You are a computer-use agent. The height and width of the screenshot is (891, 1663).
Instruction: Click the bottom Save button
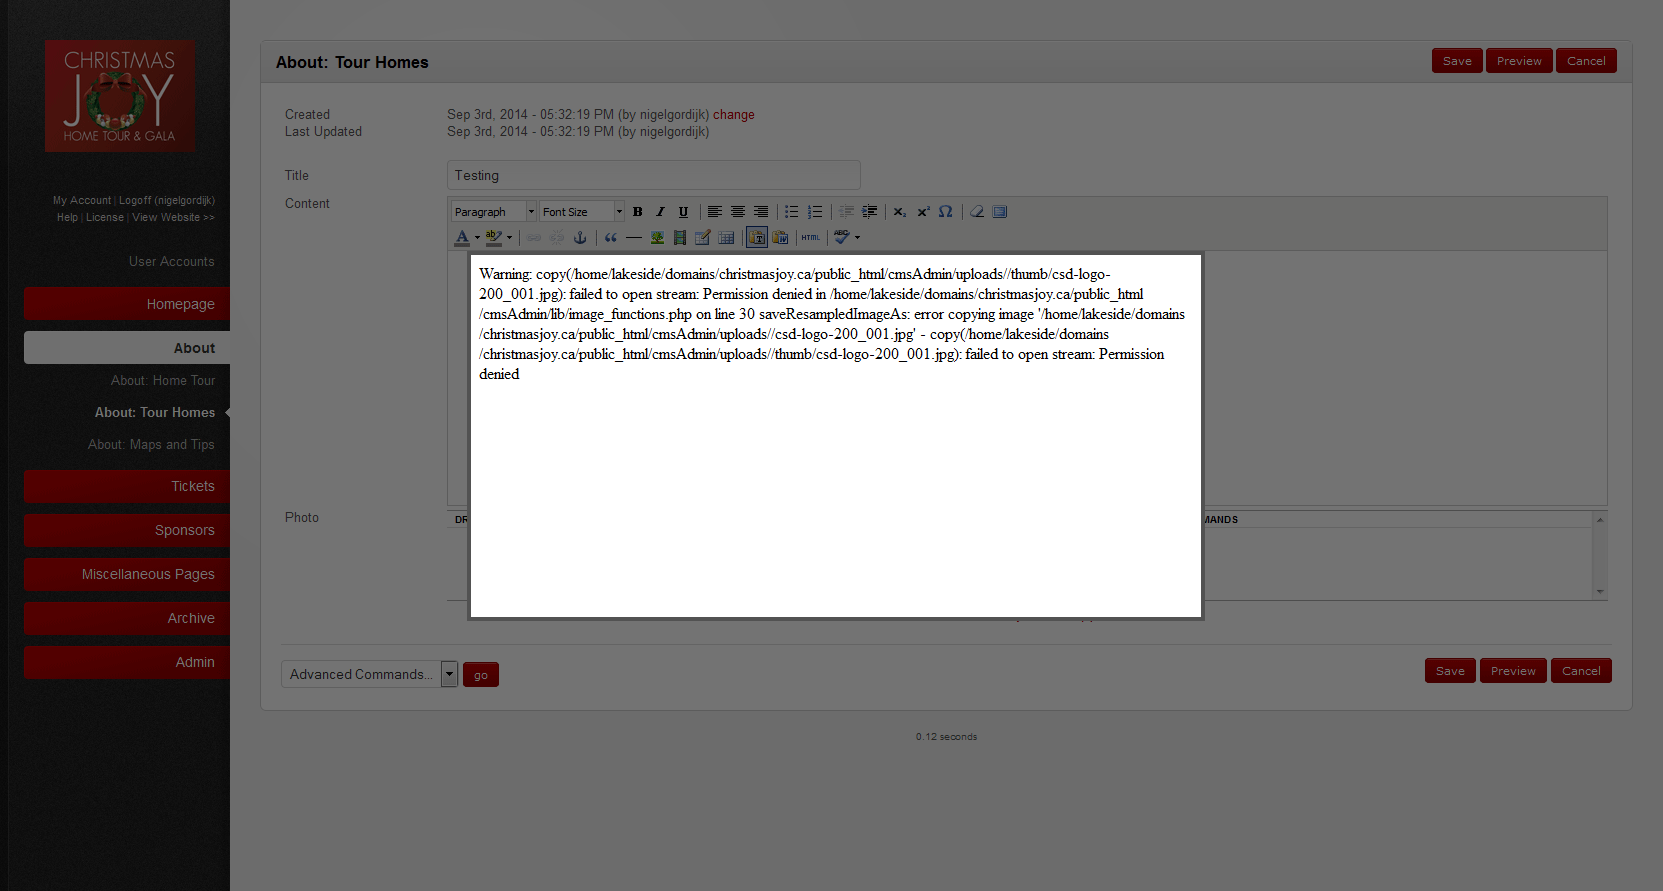pos(1450,671)
